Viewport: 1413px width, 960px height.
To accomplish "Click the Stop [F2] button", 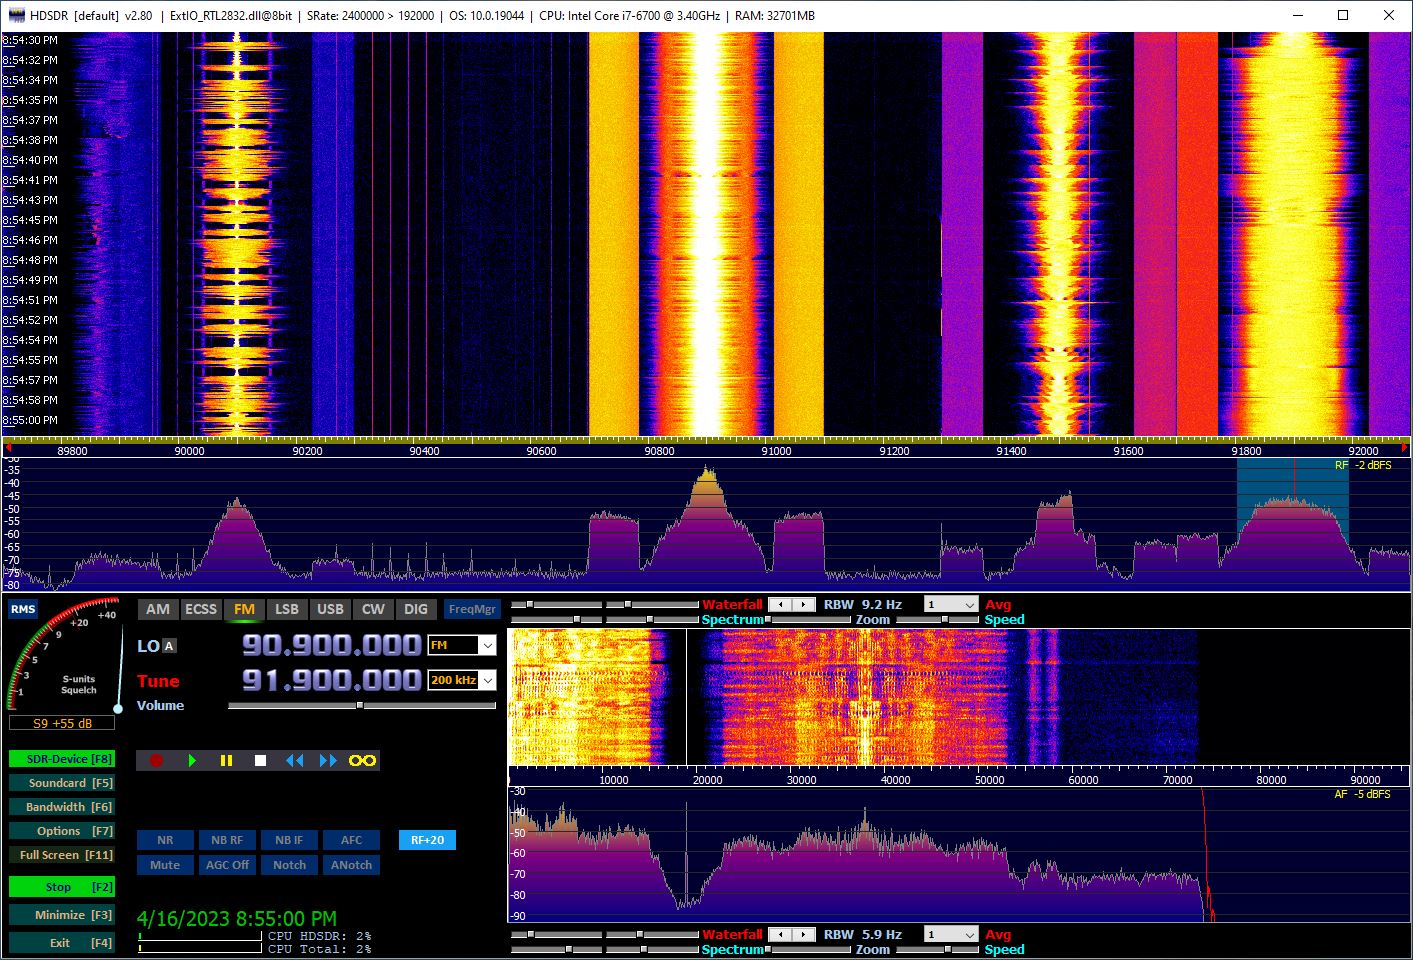I will (x=61, y=887).
